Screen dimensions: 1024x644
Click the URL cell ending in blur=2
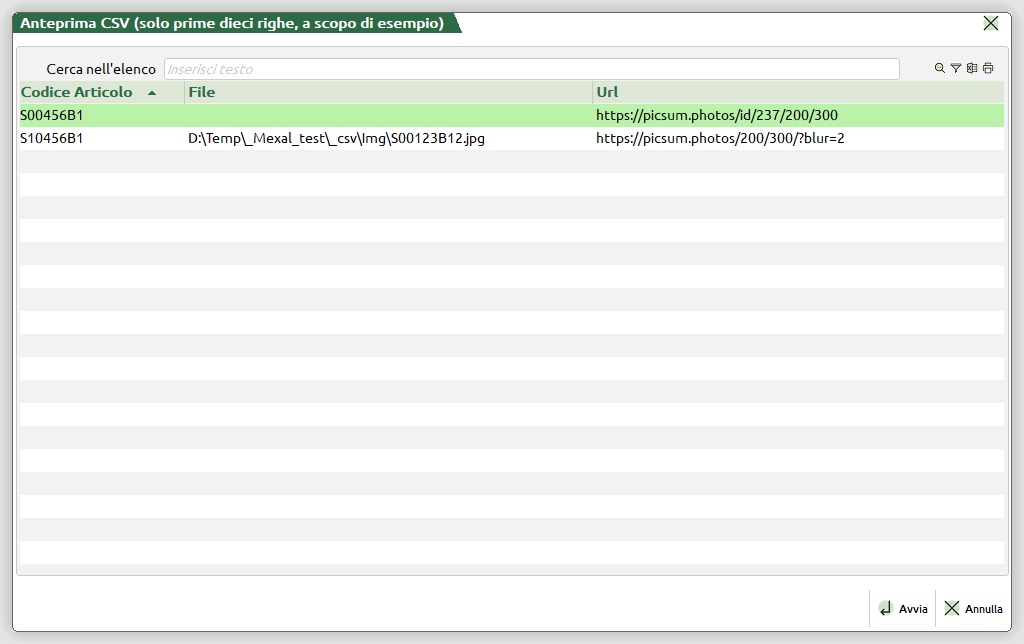(x=720, y=138)
